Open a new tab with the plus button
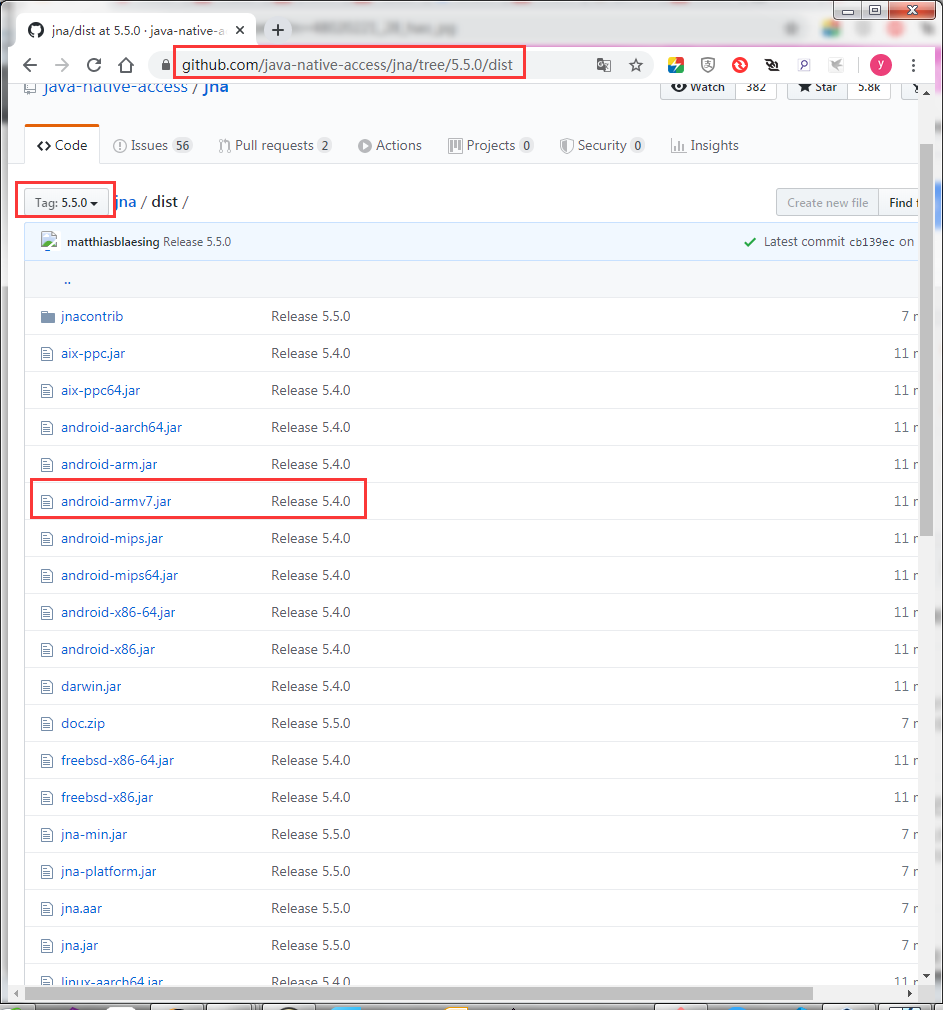The width and height of the screenshot is (943, 1010). tap(278, 30)
